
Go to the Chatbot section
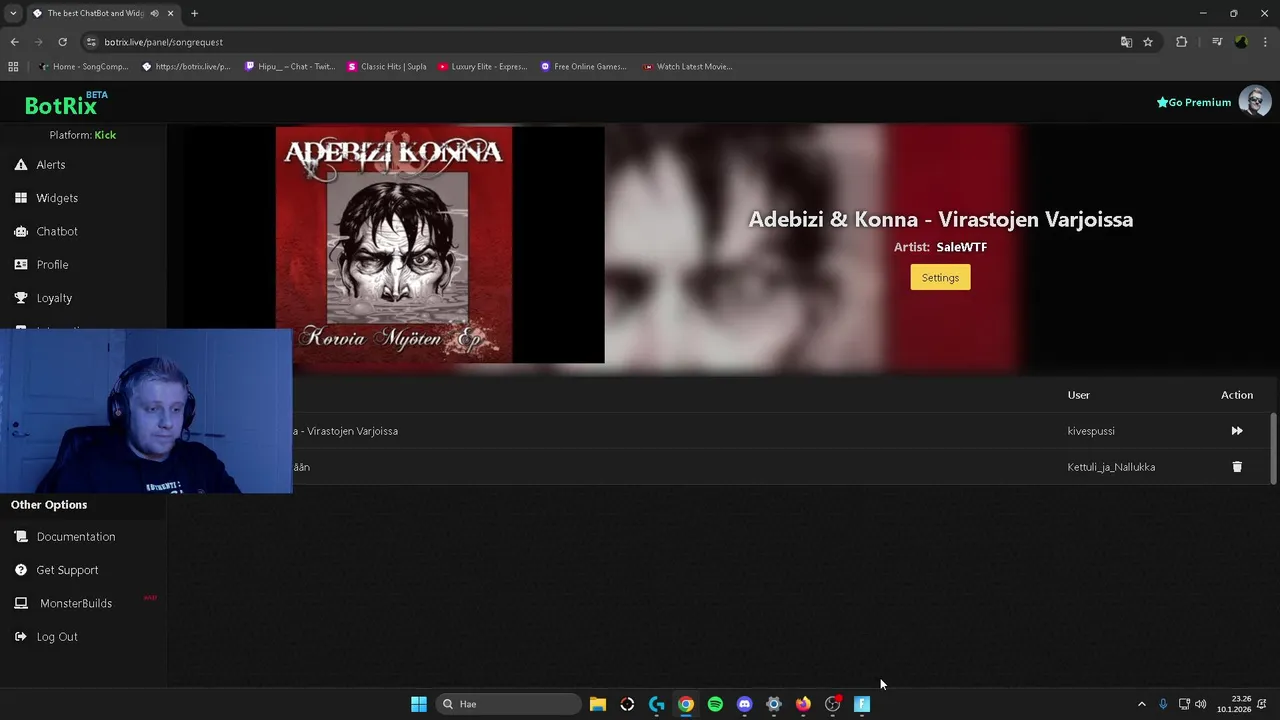point(57,231)
